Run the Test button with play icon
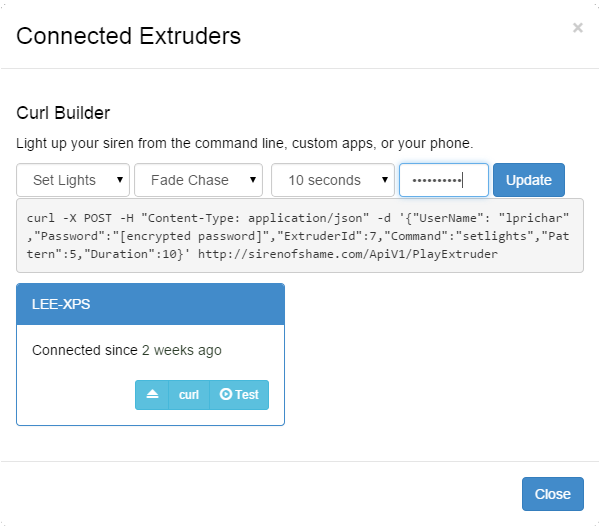Viewport: 602px width, 530px height. click(x=239, y=395)
